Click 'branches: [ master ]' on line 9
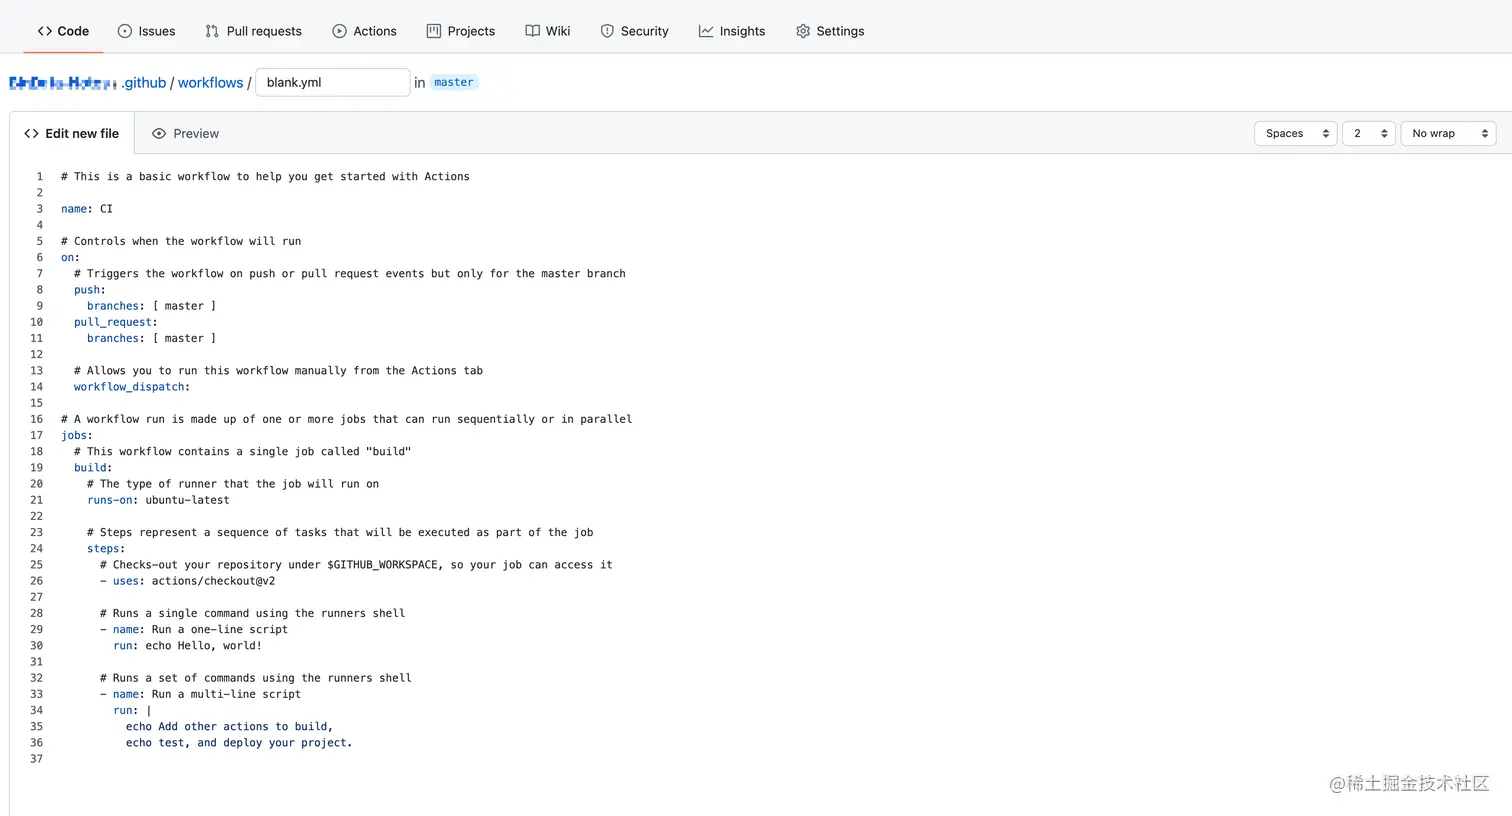 pos(151,306)
